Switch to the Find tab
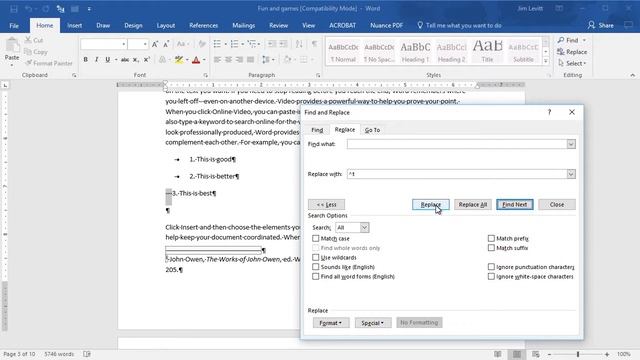This screenshot has width=640, height=360. [x=317, y=130]
